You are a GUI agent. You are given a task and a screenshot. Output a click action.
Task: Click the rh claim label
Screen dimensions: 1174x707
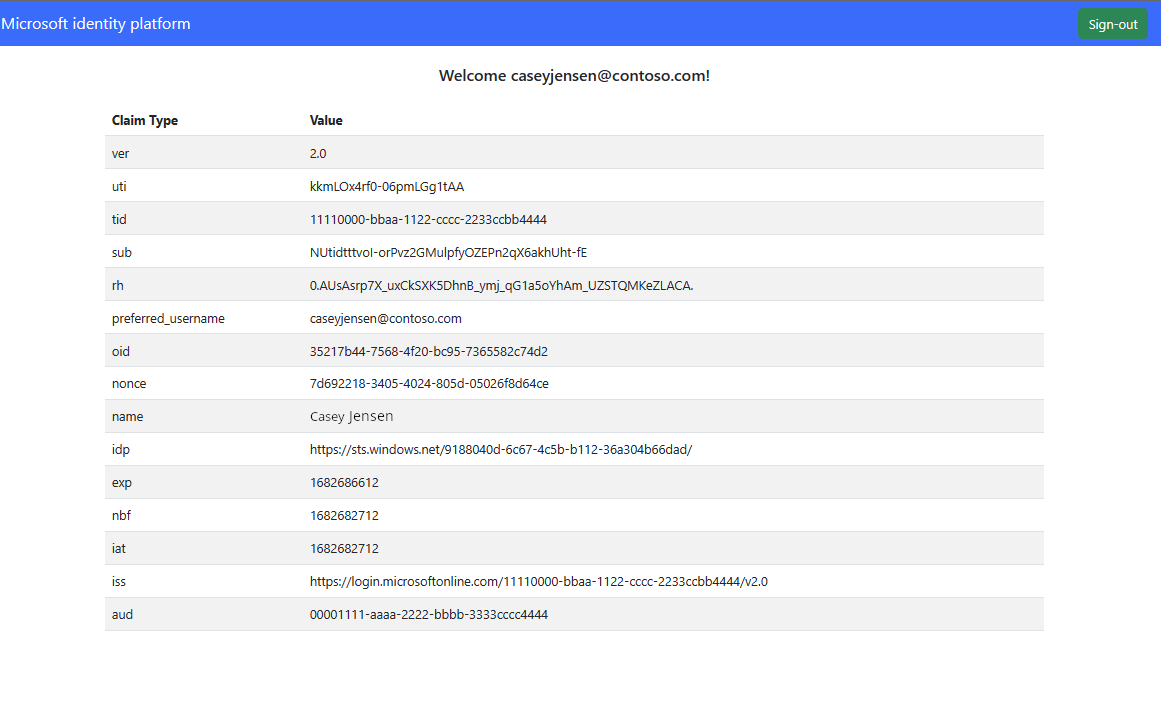[118, 285]
